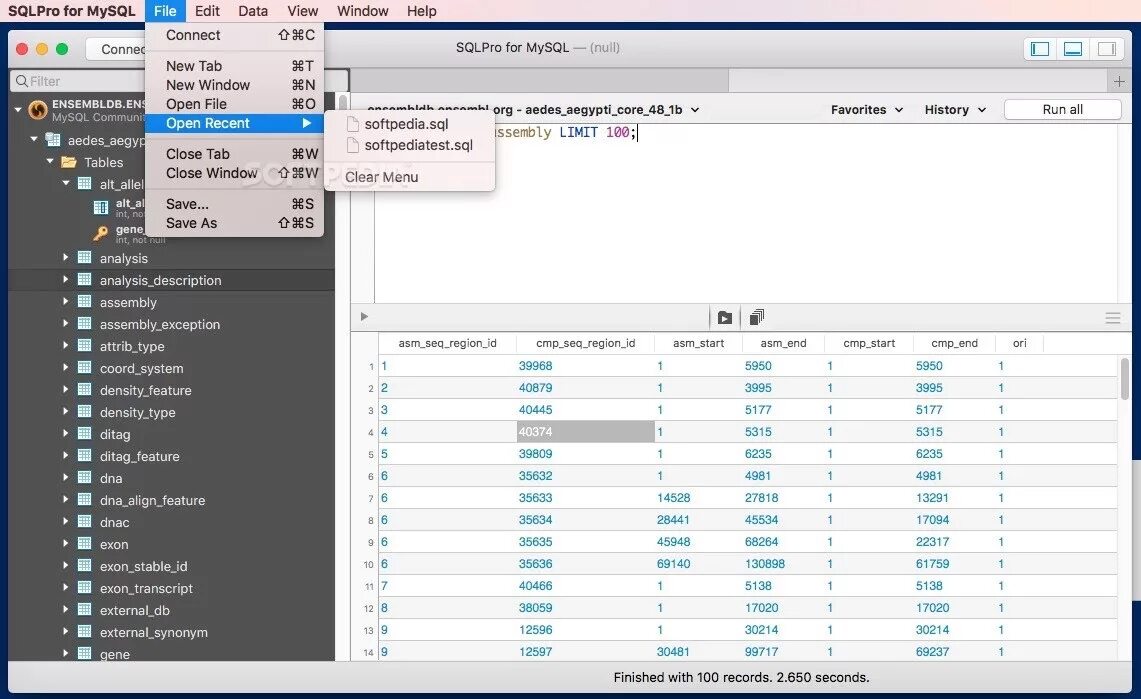Toggle the left sidebar panel icon
Screen dimensions: 1141x699
point(1040,49)
